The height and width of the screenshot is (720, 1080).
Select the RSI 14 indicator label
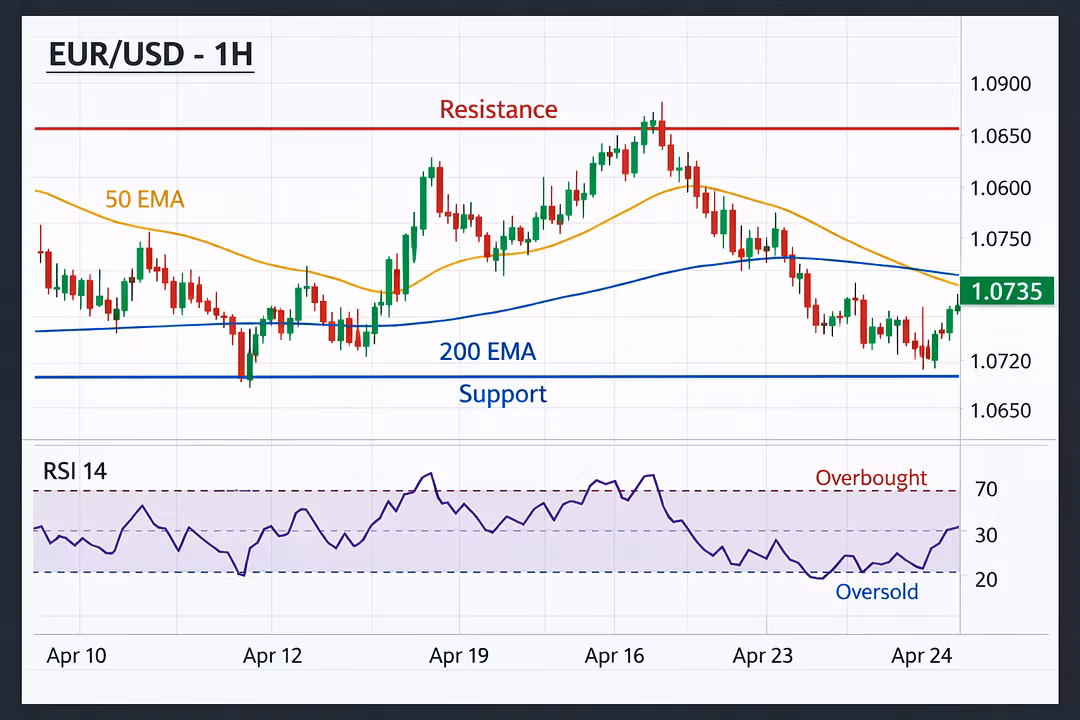click(x=75, y=471)
